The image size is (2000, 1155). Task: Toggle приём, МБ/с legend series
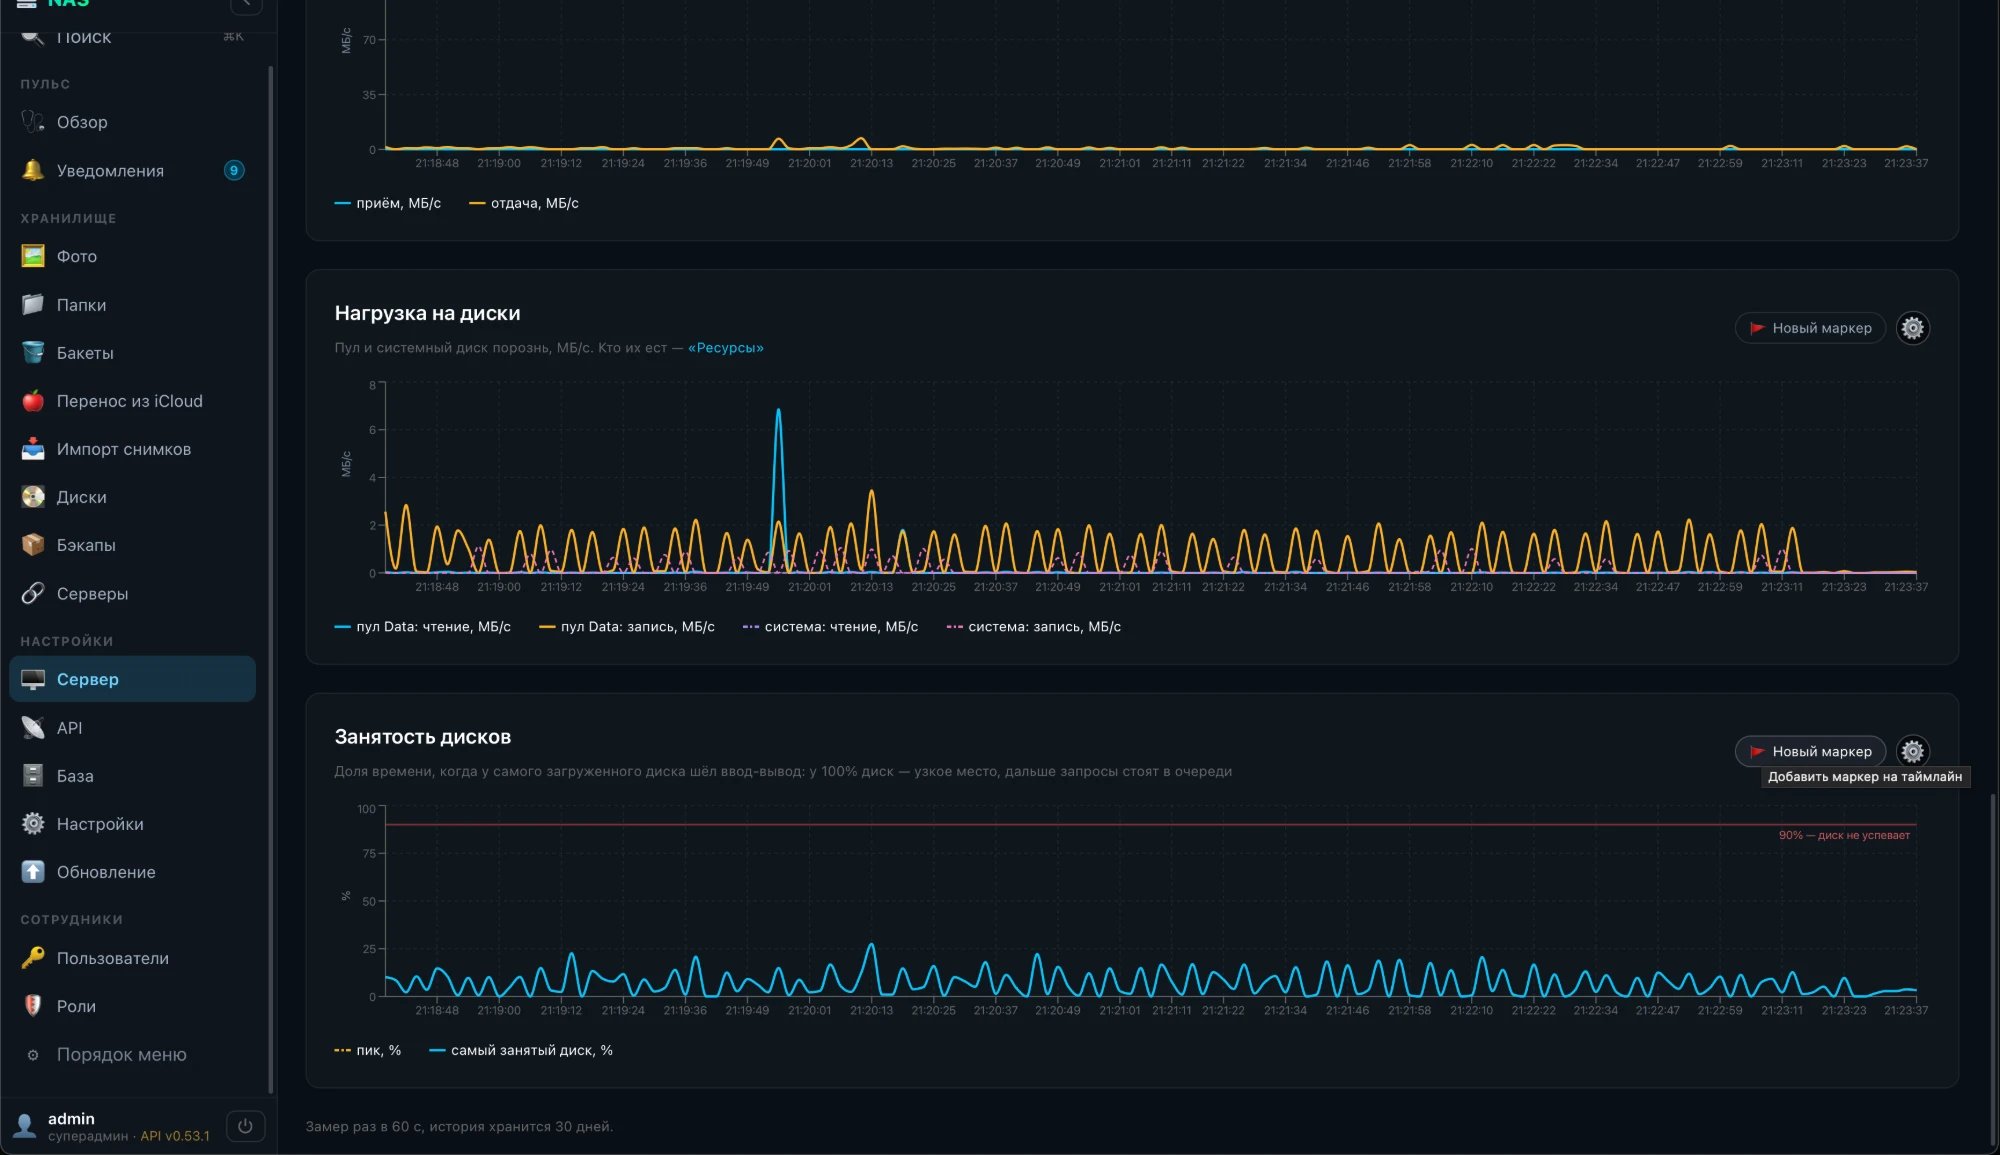[x=387, y=203]
